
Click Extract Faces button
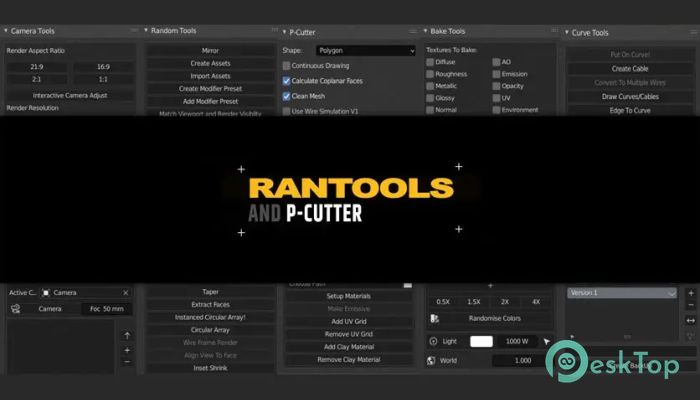(x=210, y=304)
